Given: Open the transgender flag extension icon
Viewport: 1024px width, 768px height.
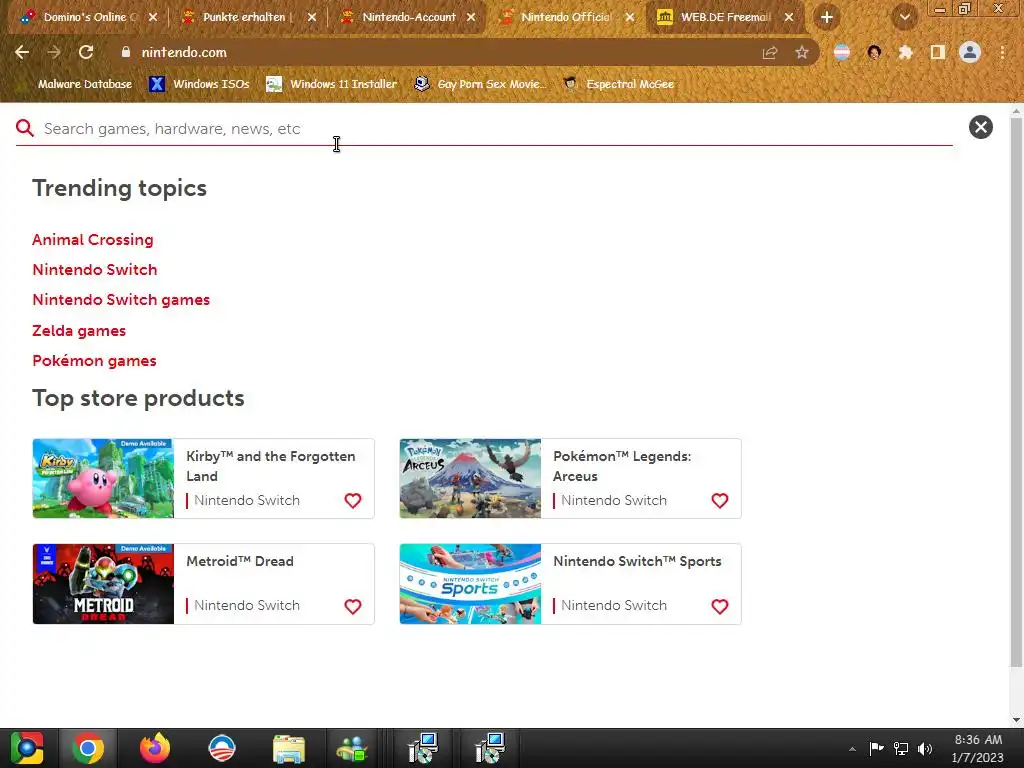Looking at the screenshot, I should (842, 52).
